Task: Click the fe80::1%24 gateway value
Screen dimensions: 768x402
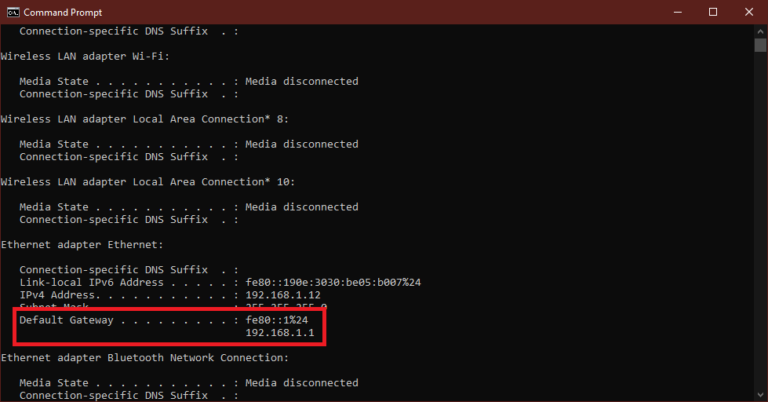Action: 273,321
